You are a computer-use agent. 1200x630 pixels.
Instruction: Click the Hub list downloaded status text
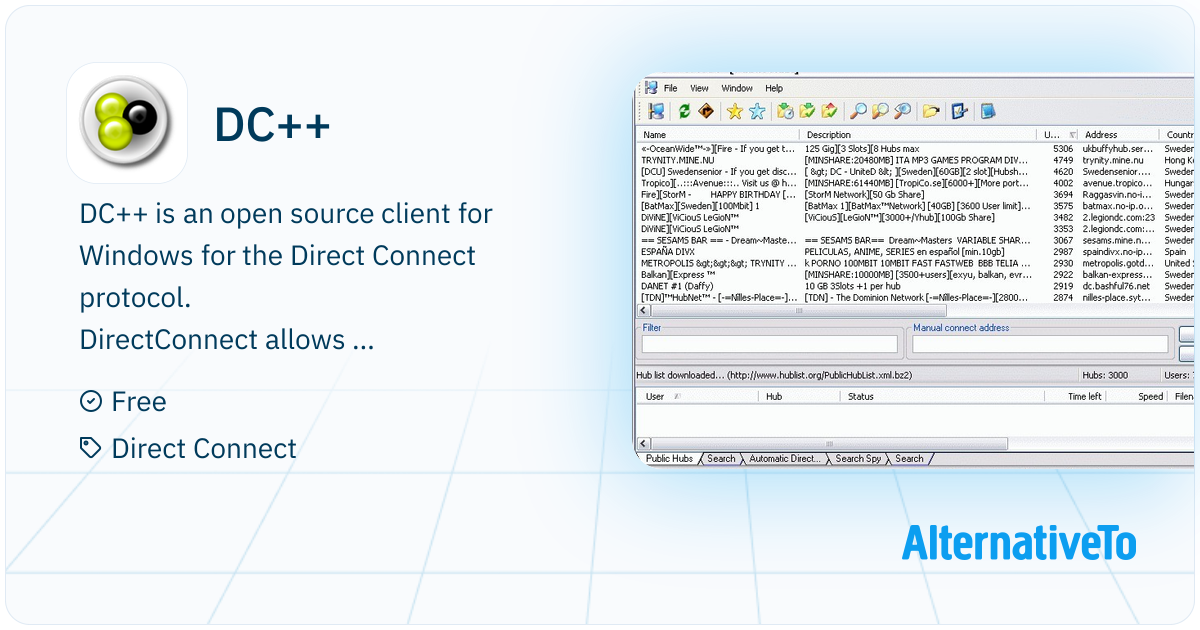772,375
